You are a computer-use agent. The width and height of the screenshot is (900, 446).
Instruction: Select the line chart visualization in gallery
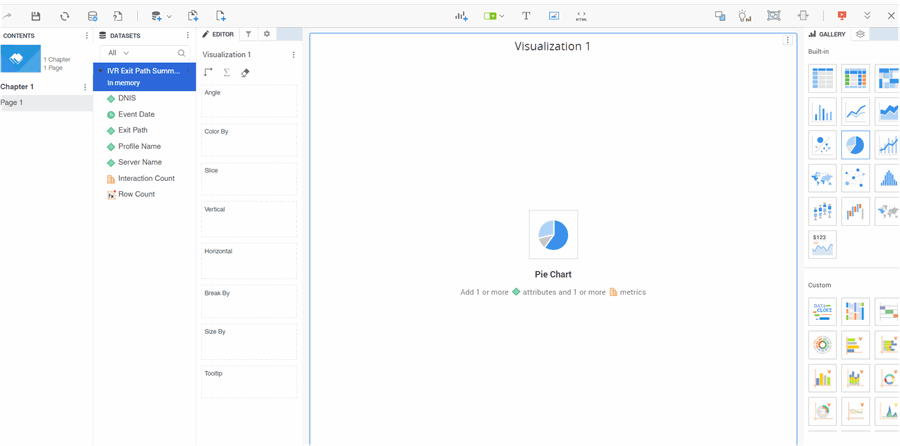tap(855, 111)
